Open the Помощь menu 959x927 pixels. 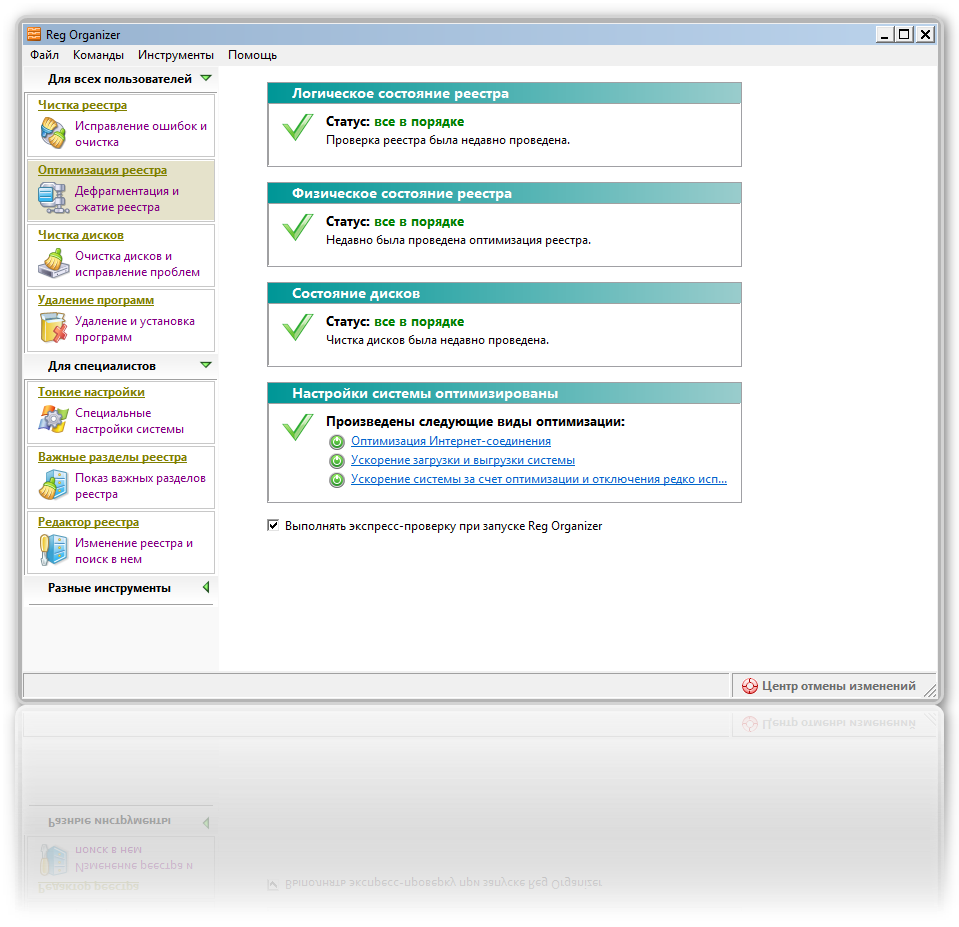253,55
